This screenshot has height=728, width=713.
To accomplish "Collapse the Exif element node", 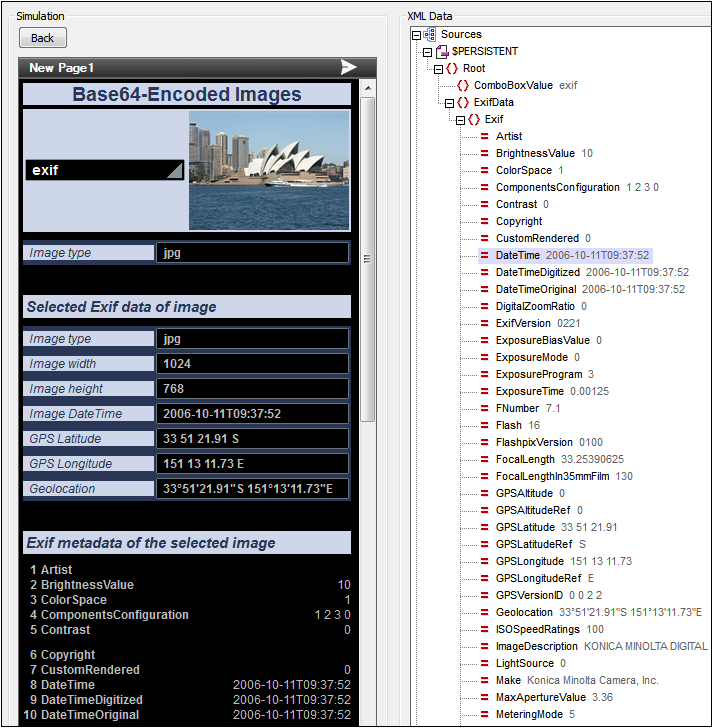I will (461, 119).
